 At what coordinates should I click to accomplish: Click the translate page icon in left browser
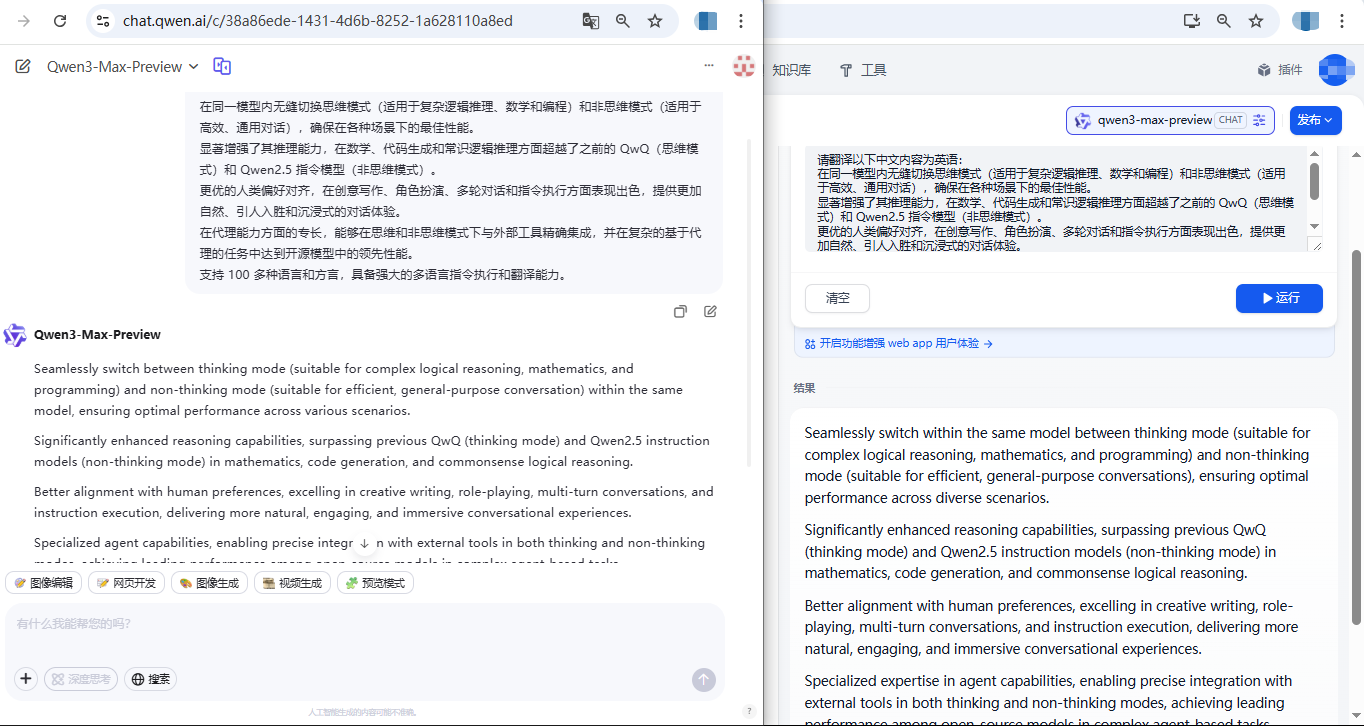(x=591, y=21)
